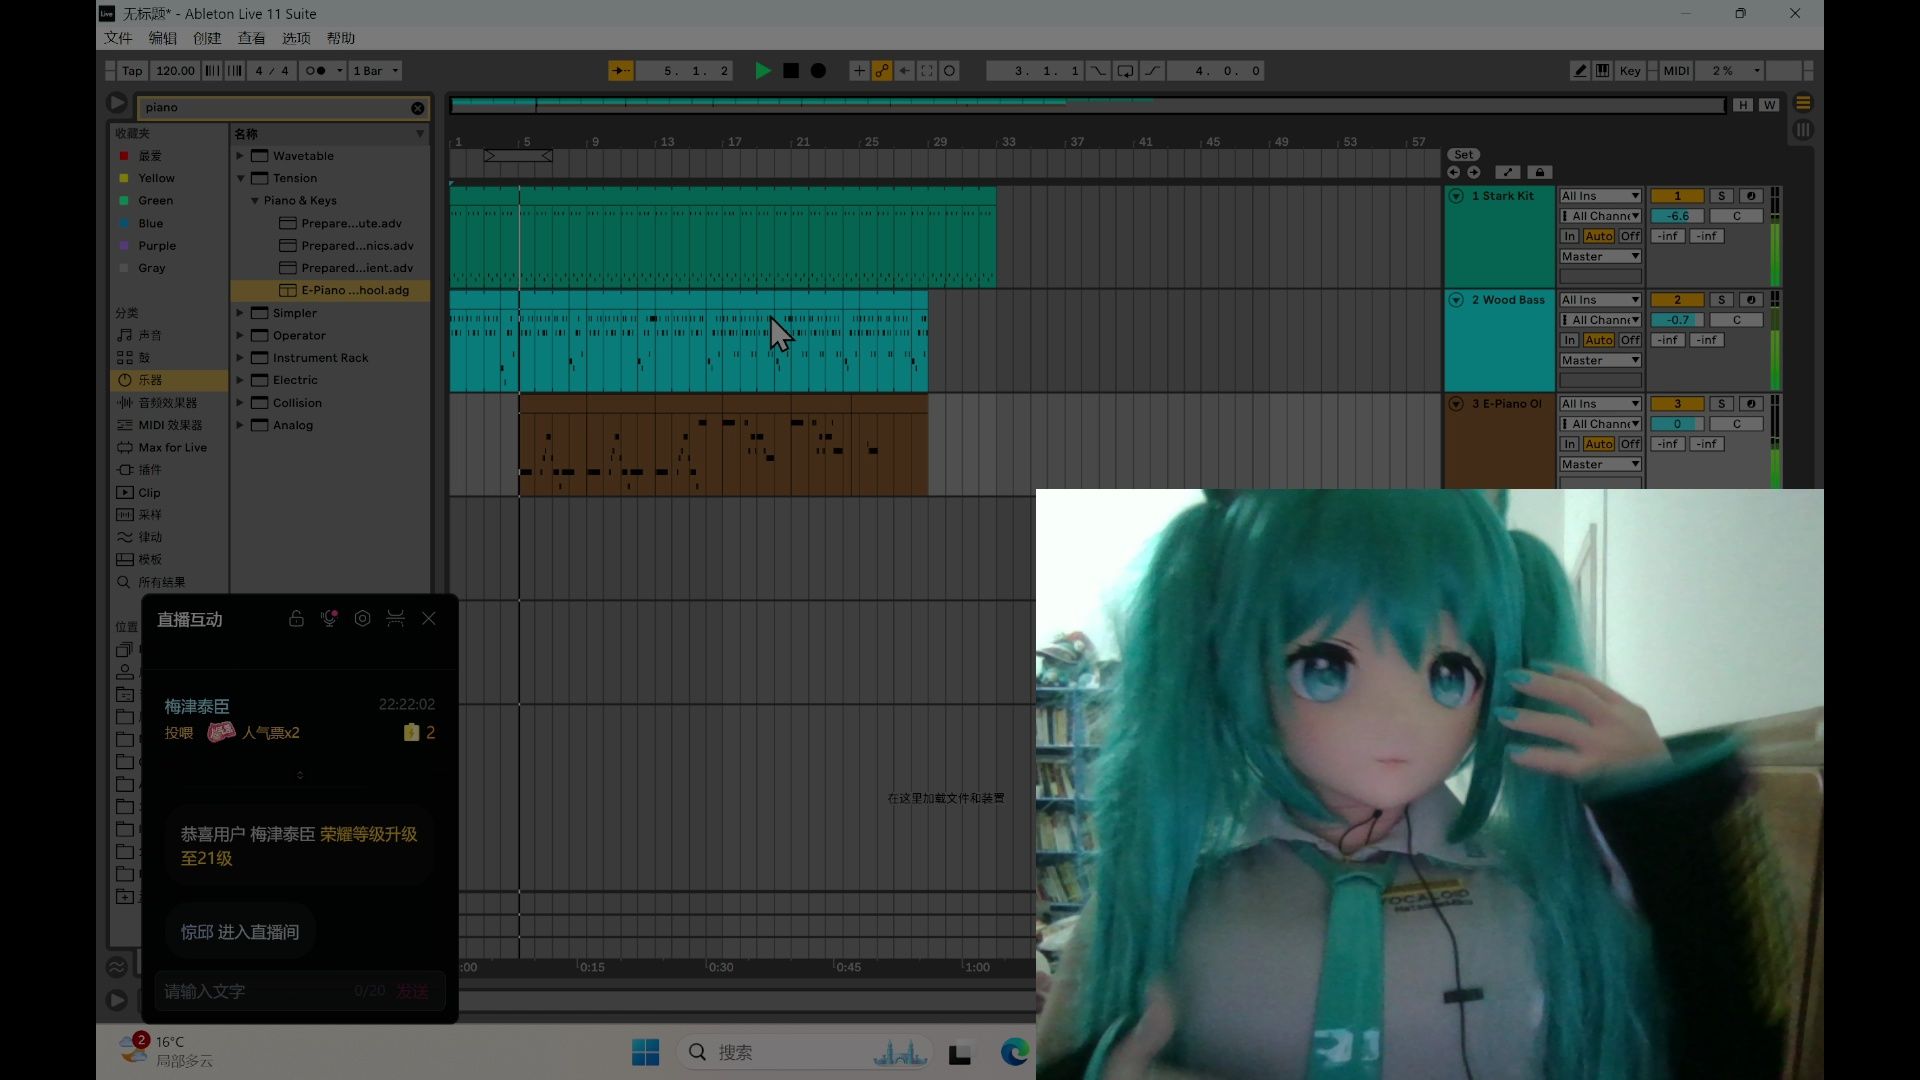Jump to next locator arrow

[1474, 172]
